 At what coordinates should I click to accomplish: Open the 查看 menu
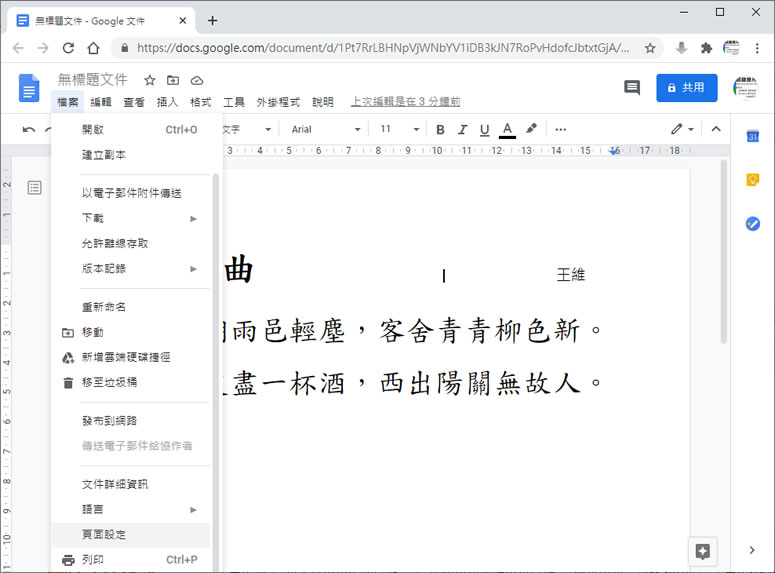pyautogui.click(x=134, y=102)
